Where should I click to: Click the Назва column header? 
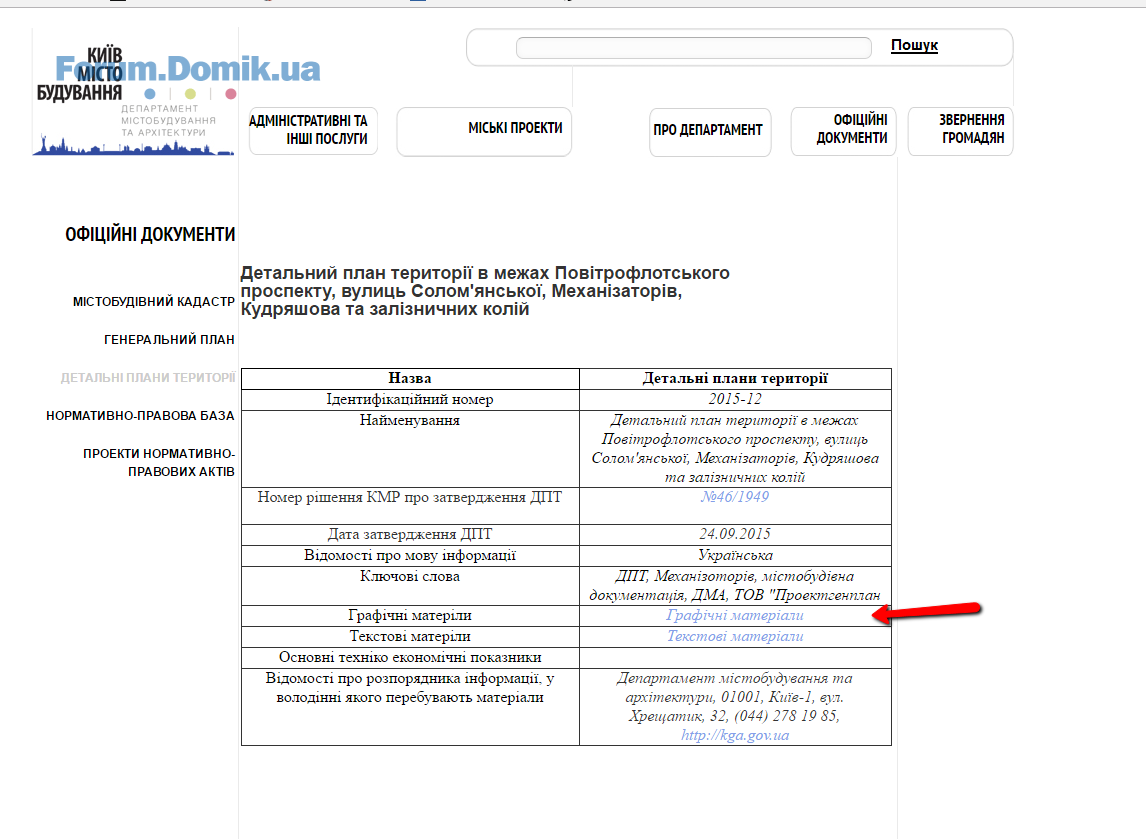[410, 379]
